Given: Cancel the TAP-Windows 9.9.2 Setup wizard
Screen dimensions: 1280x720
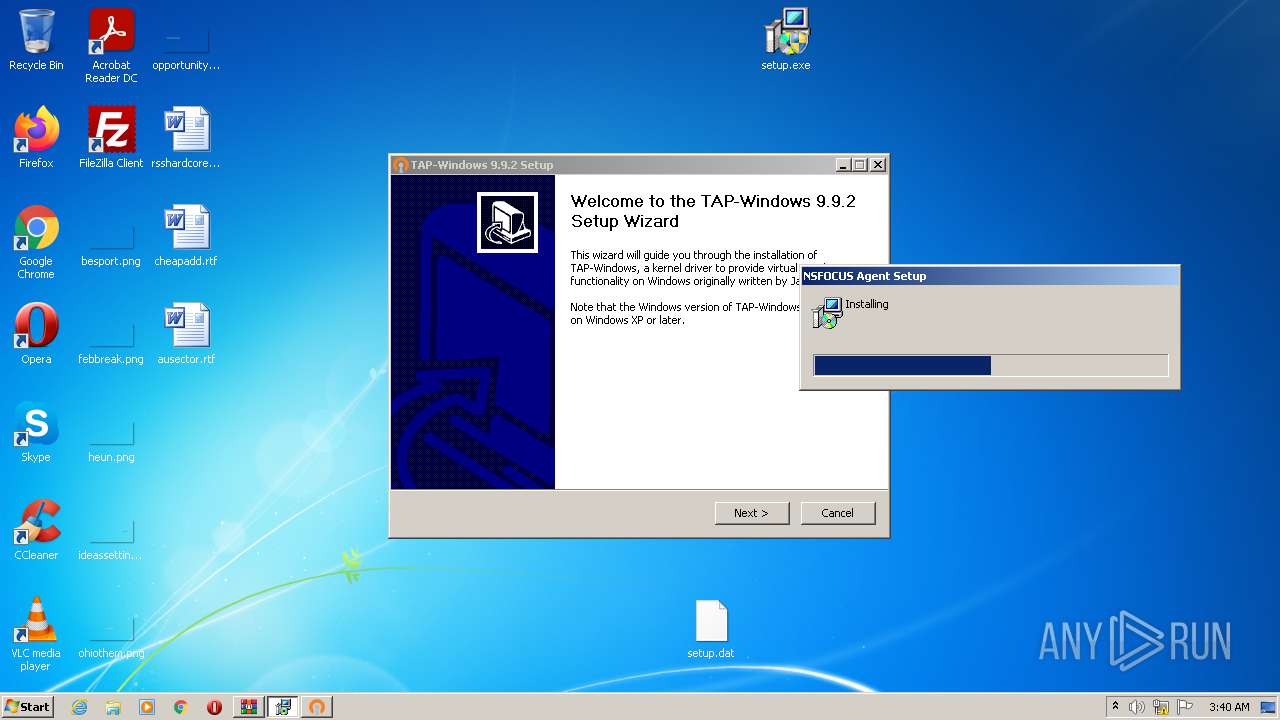Looking at the screenshot, I should (838, 513).
